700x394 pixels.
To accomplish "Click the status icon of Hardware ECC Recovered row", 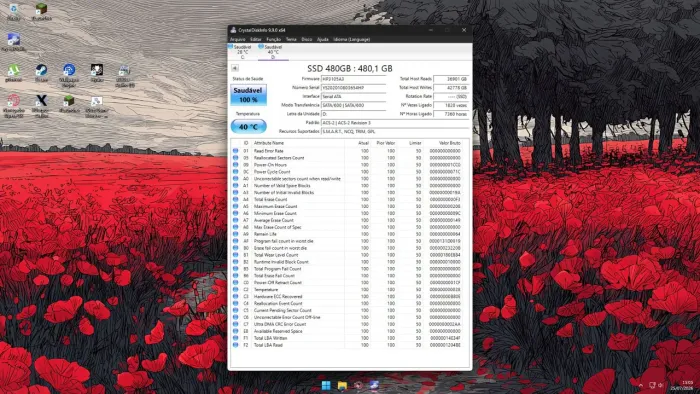I will (x=235, y=296).
